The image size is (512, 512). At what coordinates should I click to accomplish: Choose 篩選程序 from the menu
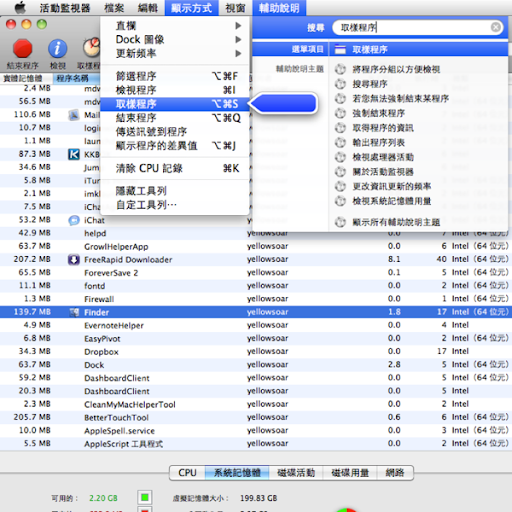coord(175,76)
